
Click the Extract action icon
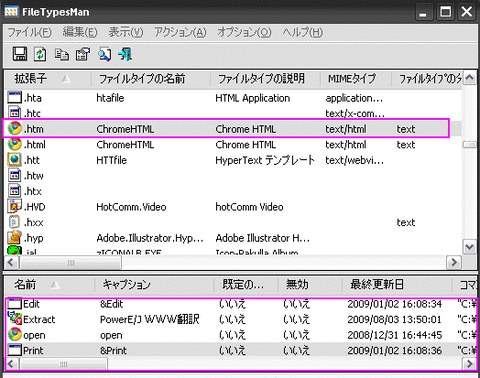[15, 319]
